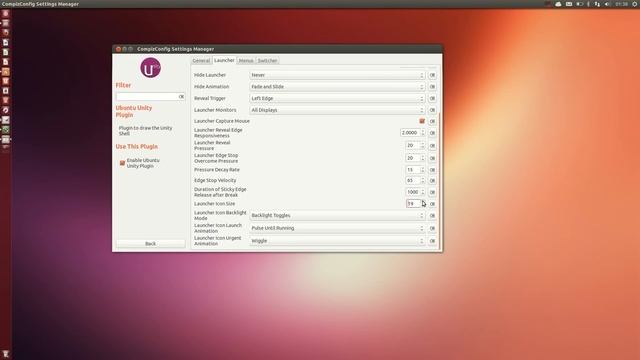Select the Launcher tab
This screenshot has height=360, width=640.
coord(224,60)
